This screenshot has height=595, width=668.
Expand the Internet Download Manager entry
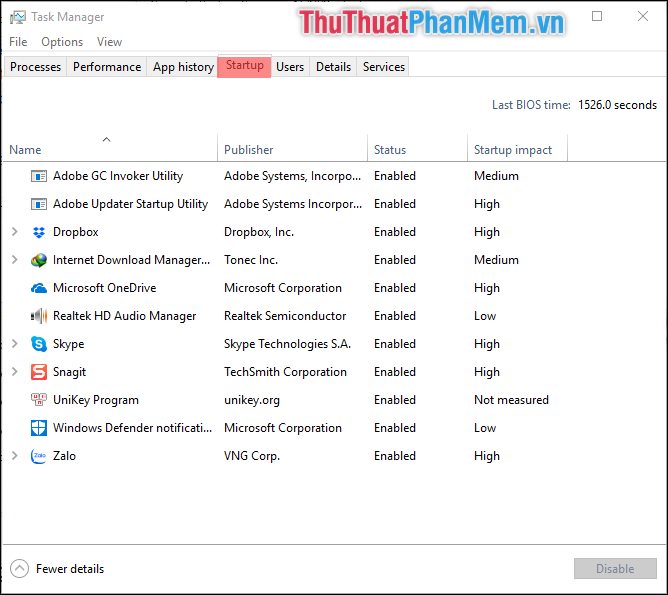point(14,260)
